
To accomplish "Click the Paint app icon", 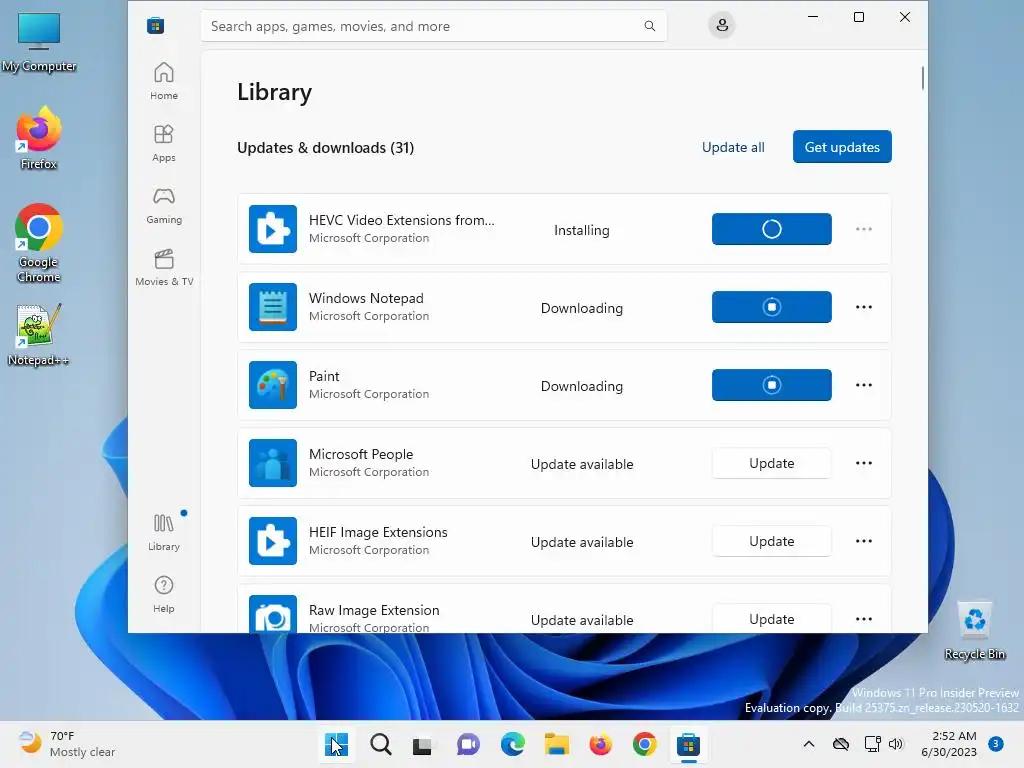I will [x=272, y=385].
